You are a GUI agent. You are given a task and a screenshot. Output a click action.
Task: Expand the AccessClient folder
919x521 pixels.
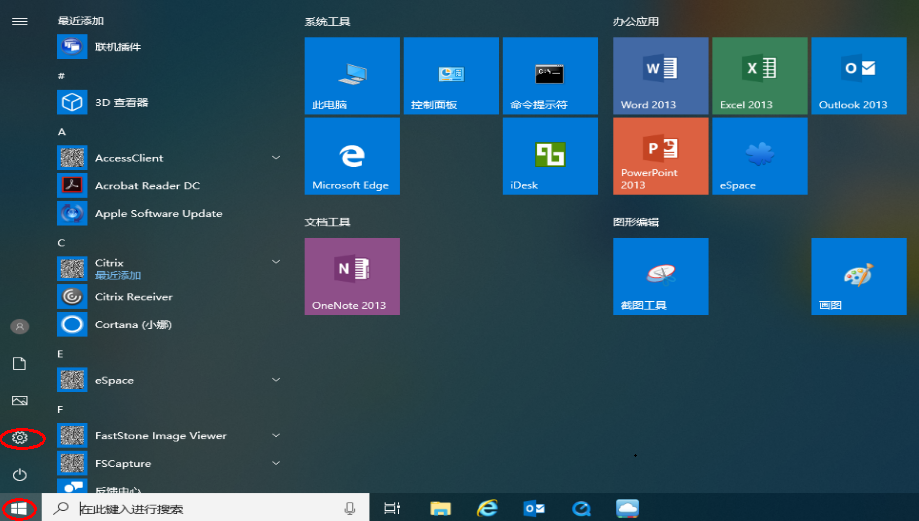click(275, 158)
